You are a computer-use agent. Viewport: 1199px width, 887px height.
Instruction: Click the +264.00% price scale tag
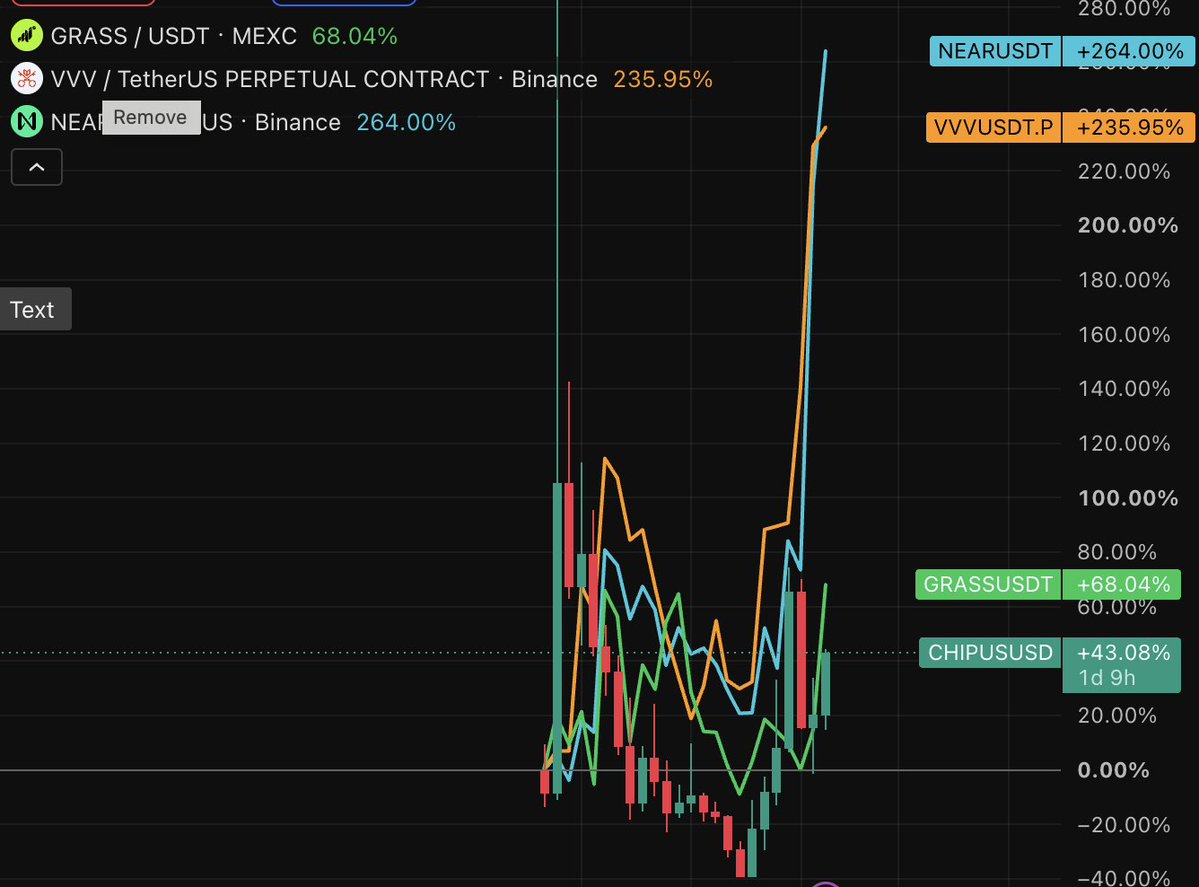tap(1128, 51)
